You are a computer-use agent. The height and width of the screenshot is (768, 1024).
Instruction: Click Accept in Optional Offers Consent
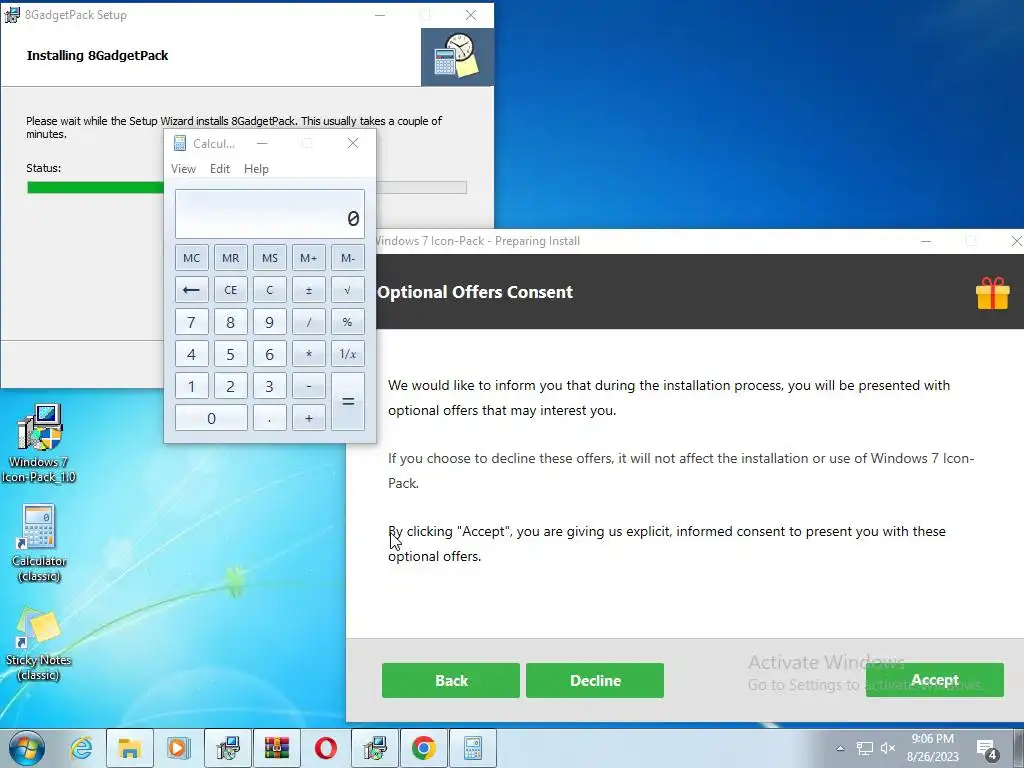pyautogui.click(x=935, y=680)
